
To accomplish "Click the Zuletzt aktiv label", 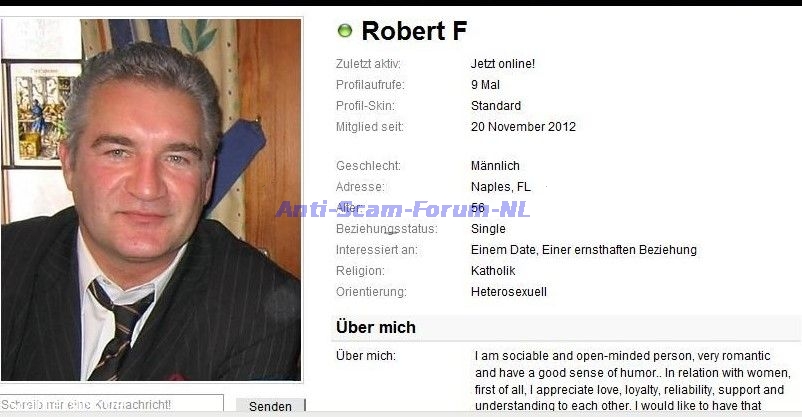I will tap(368, 64).
